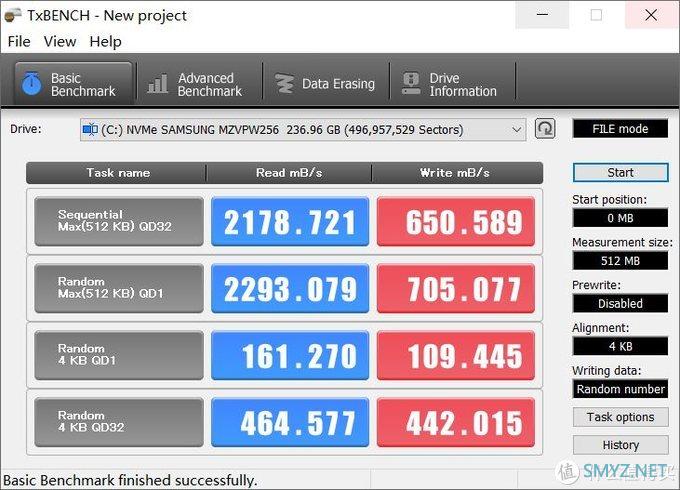Viewport: 680px width, 490px height.
Task: Open Task options
Action: [x=620, y=417]
